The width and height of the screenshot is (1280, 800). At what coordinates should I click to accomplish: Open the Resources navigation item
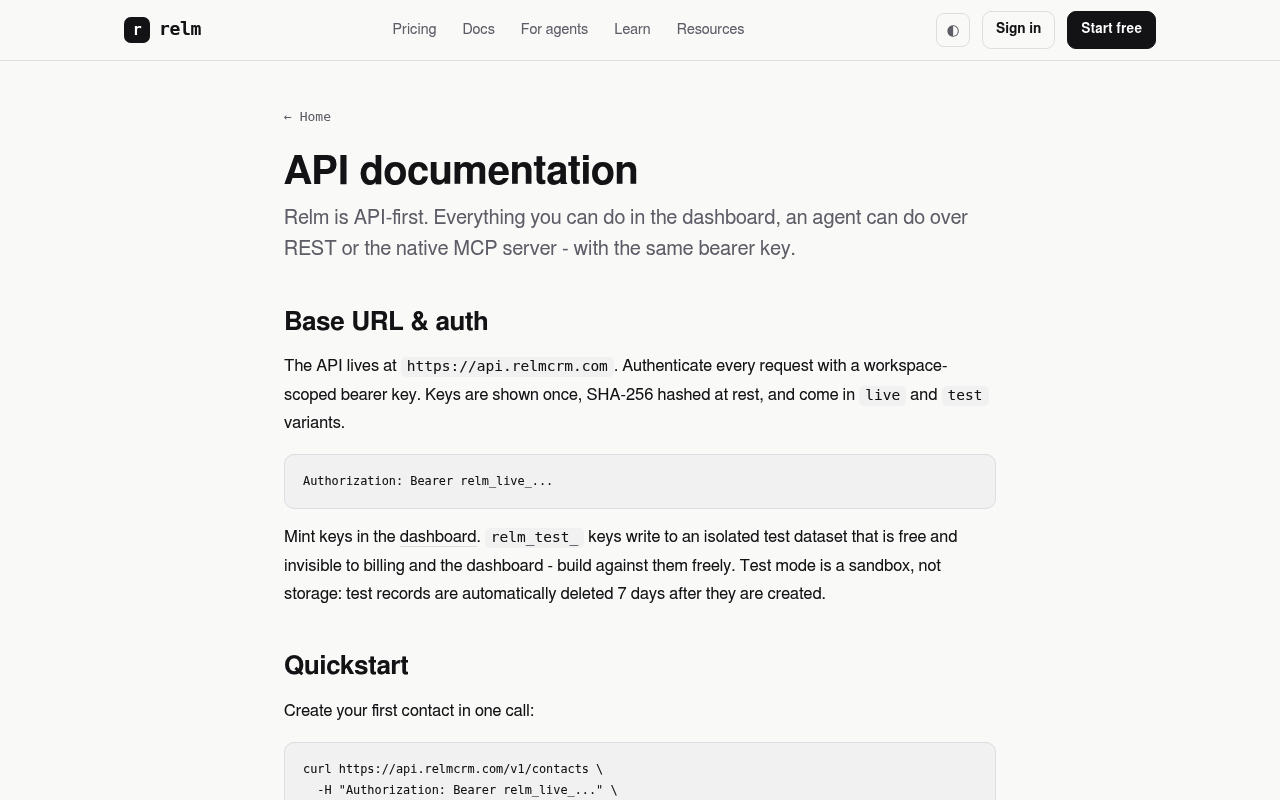[x=710, y=29]
